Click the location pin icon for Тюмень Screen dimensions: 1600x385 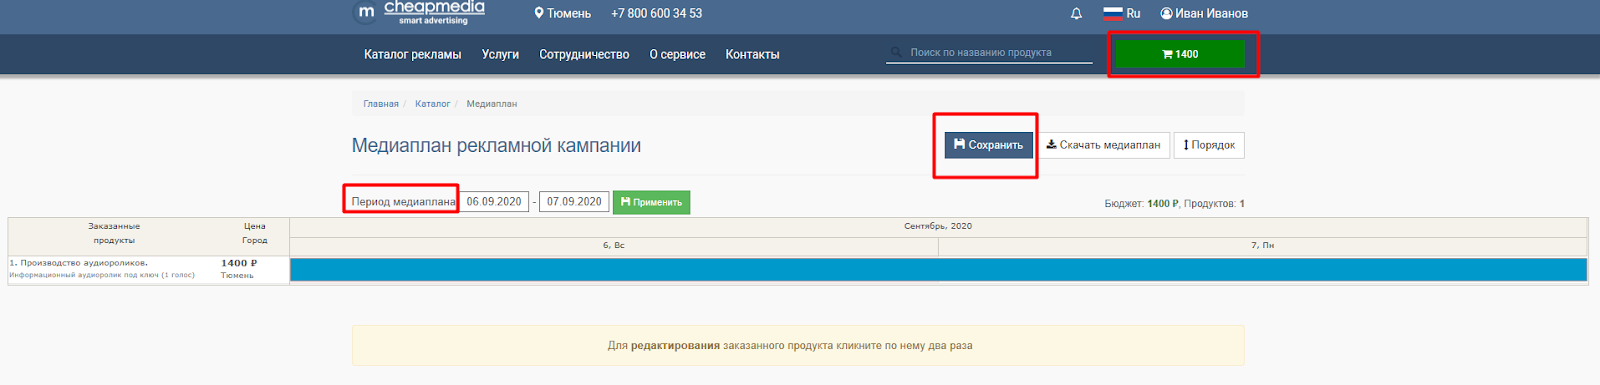click(x=539, y=14)
